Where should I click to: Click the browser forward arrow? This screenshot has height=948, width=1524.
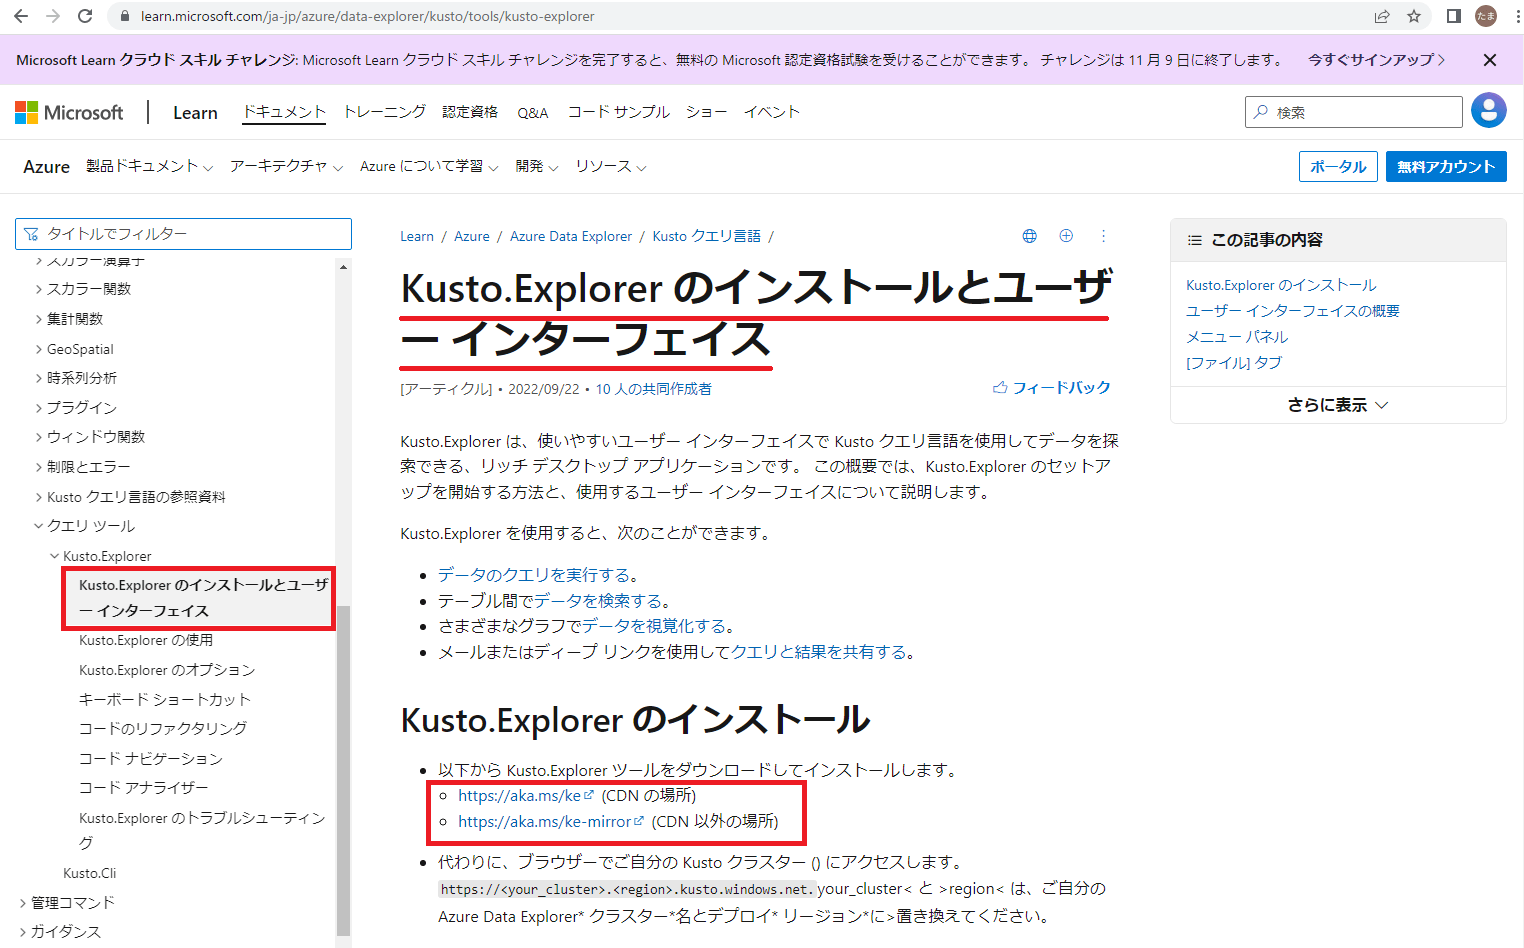(53, 16)
